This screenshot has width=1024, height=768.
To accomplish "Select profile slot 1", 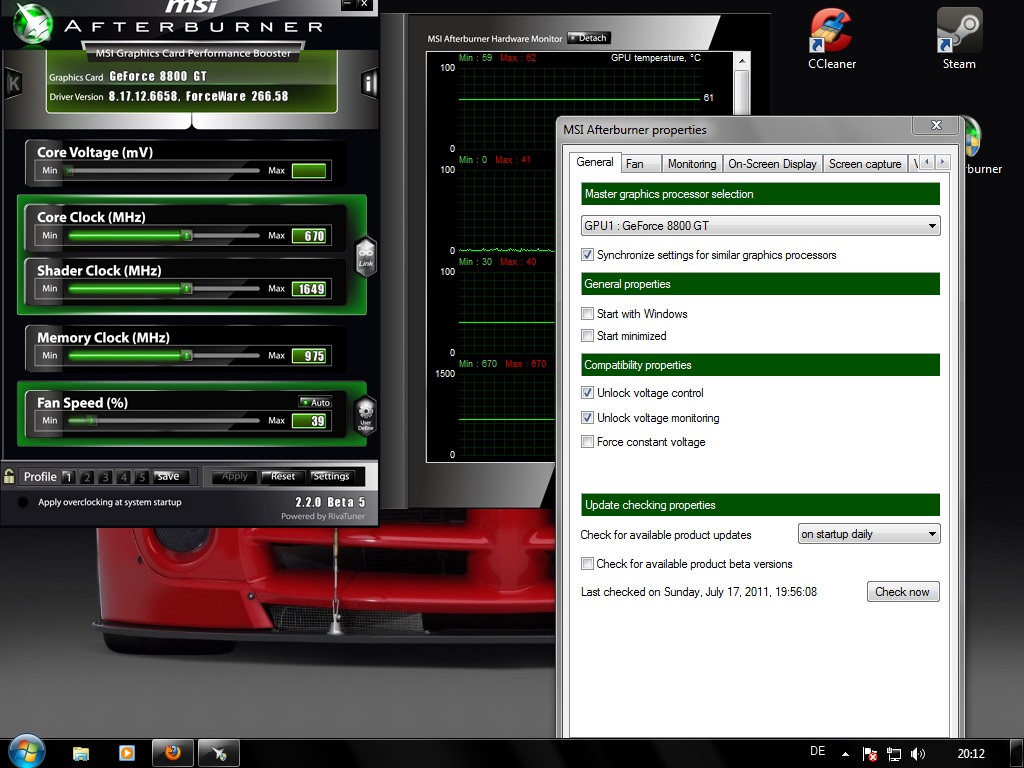I will click(x=68, y=477).
